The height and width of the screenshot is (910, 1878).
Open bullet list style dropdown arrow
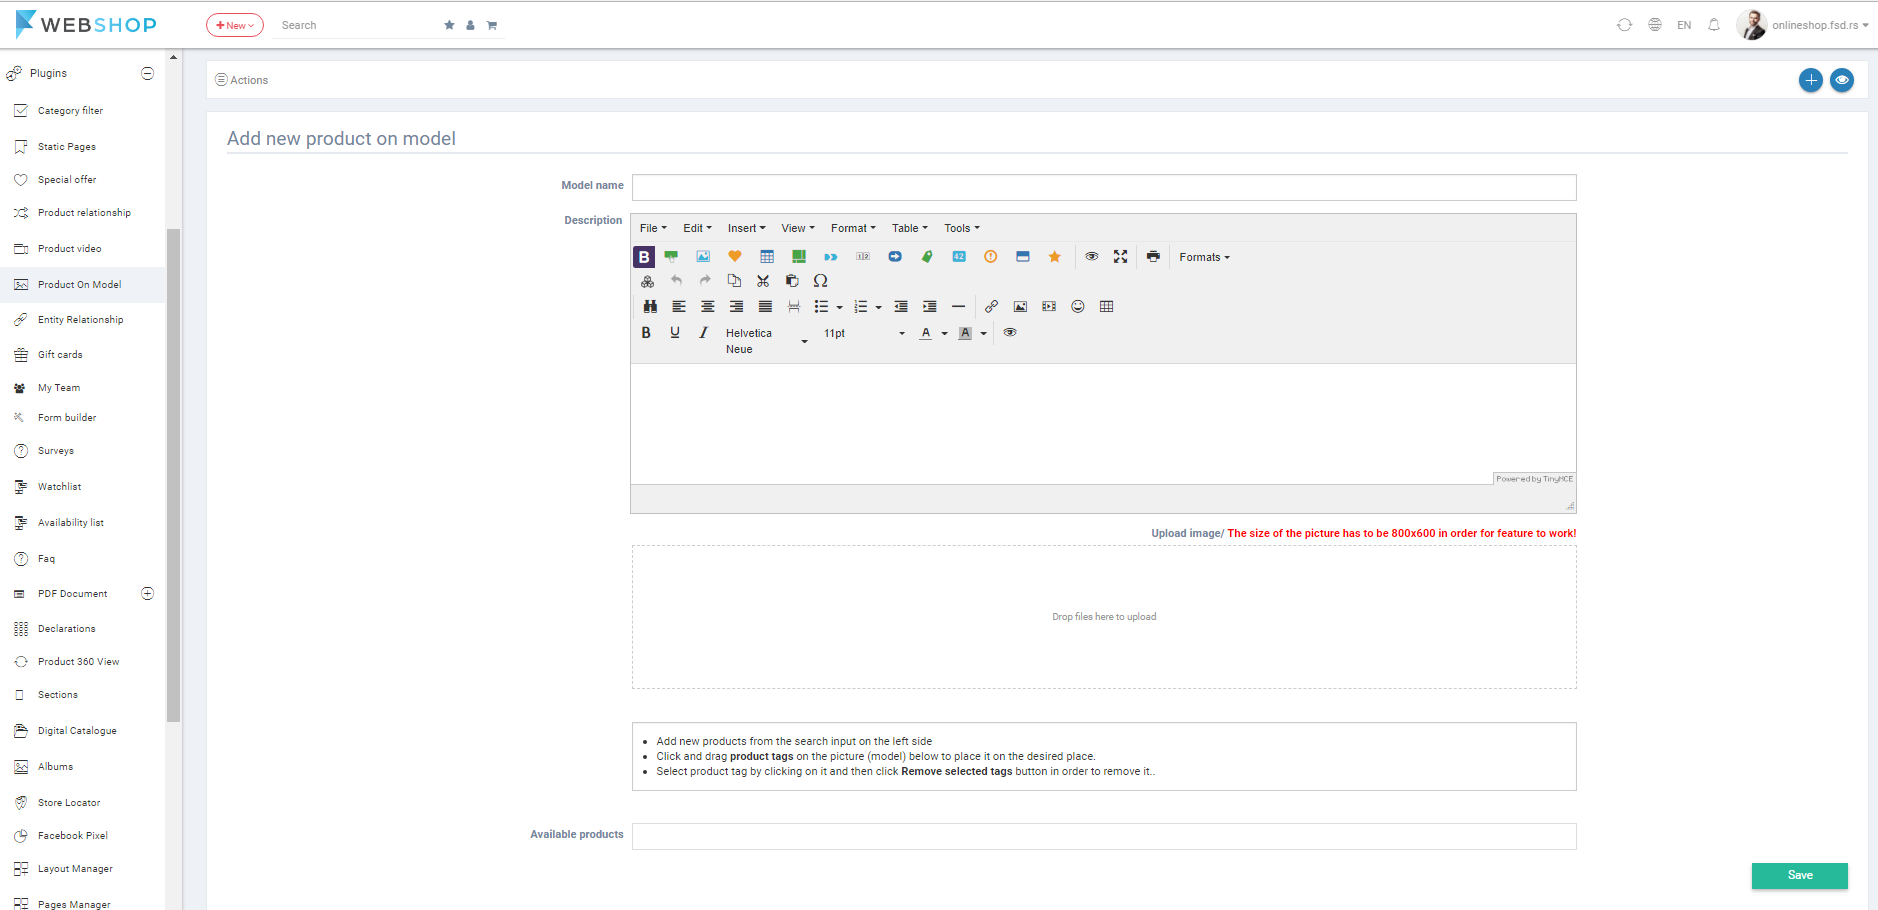839,307
